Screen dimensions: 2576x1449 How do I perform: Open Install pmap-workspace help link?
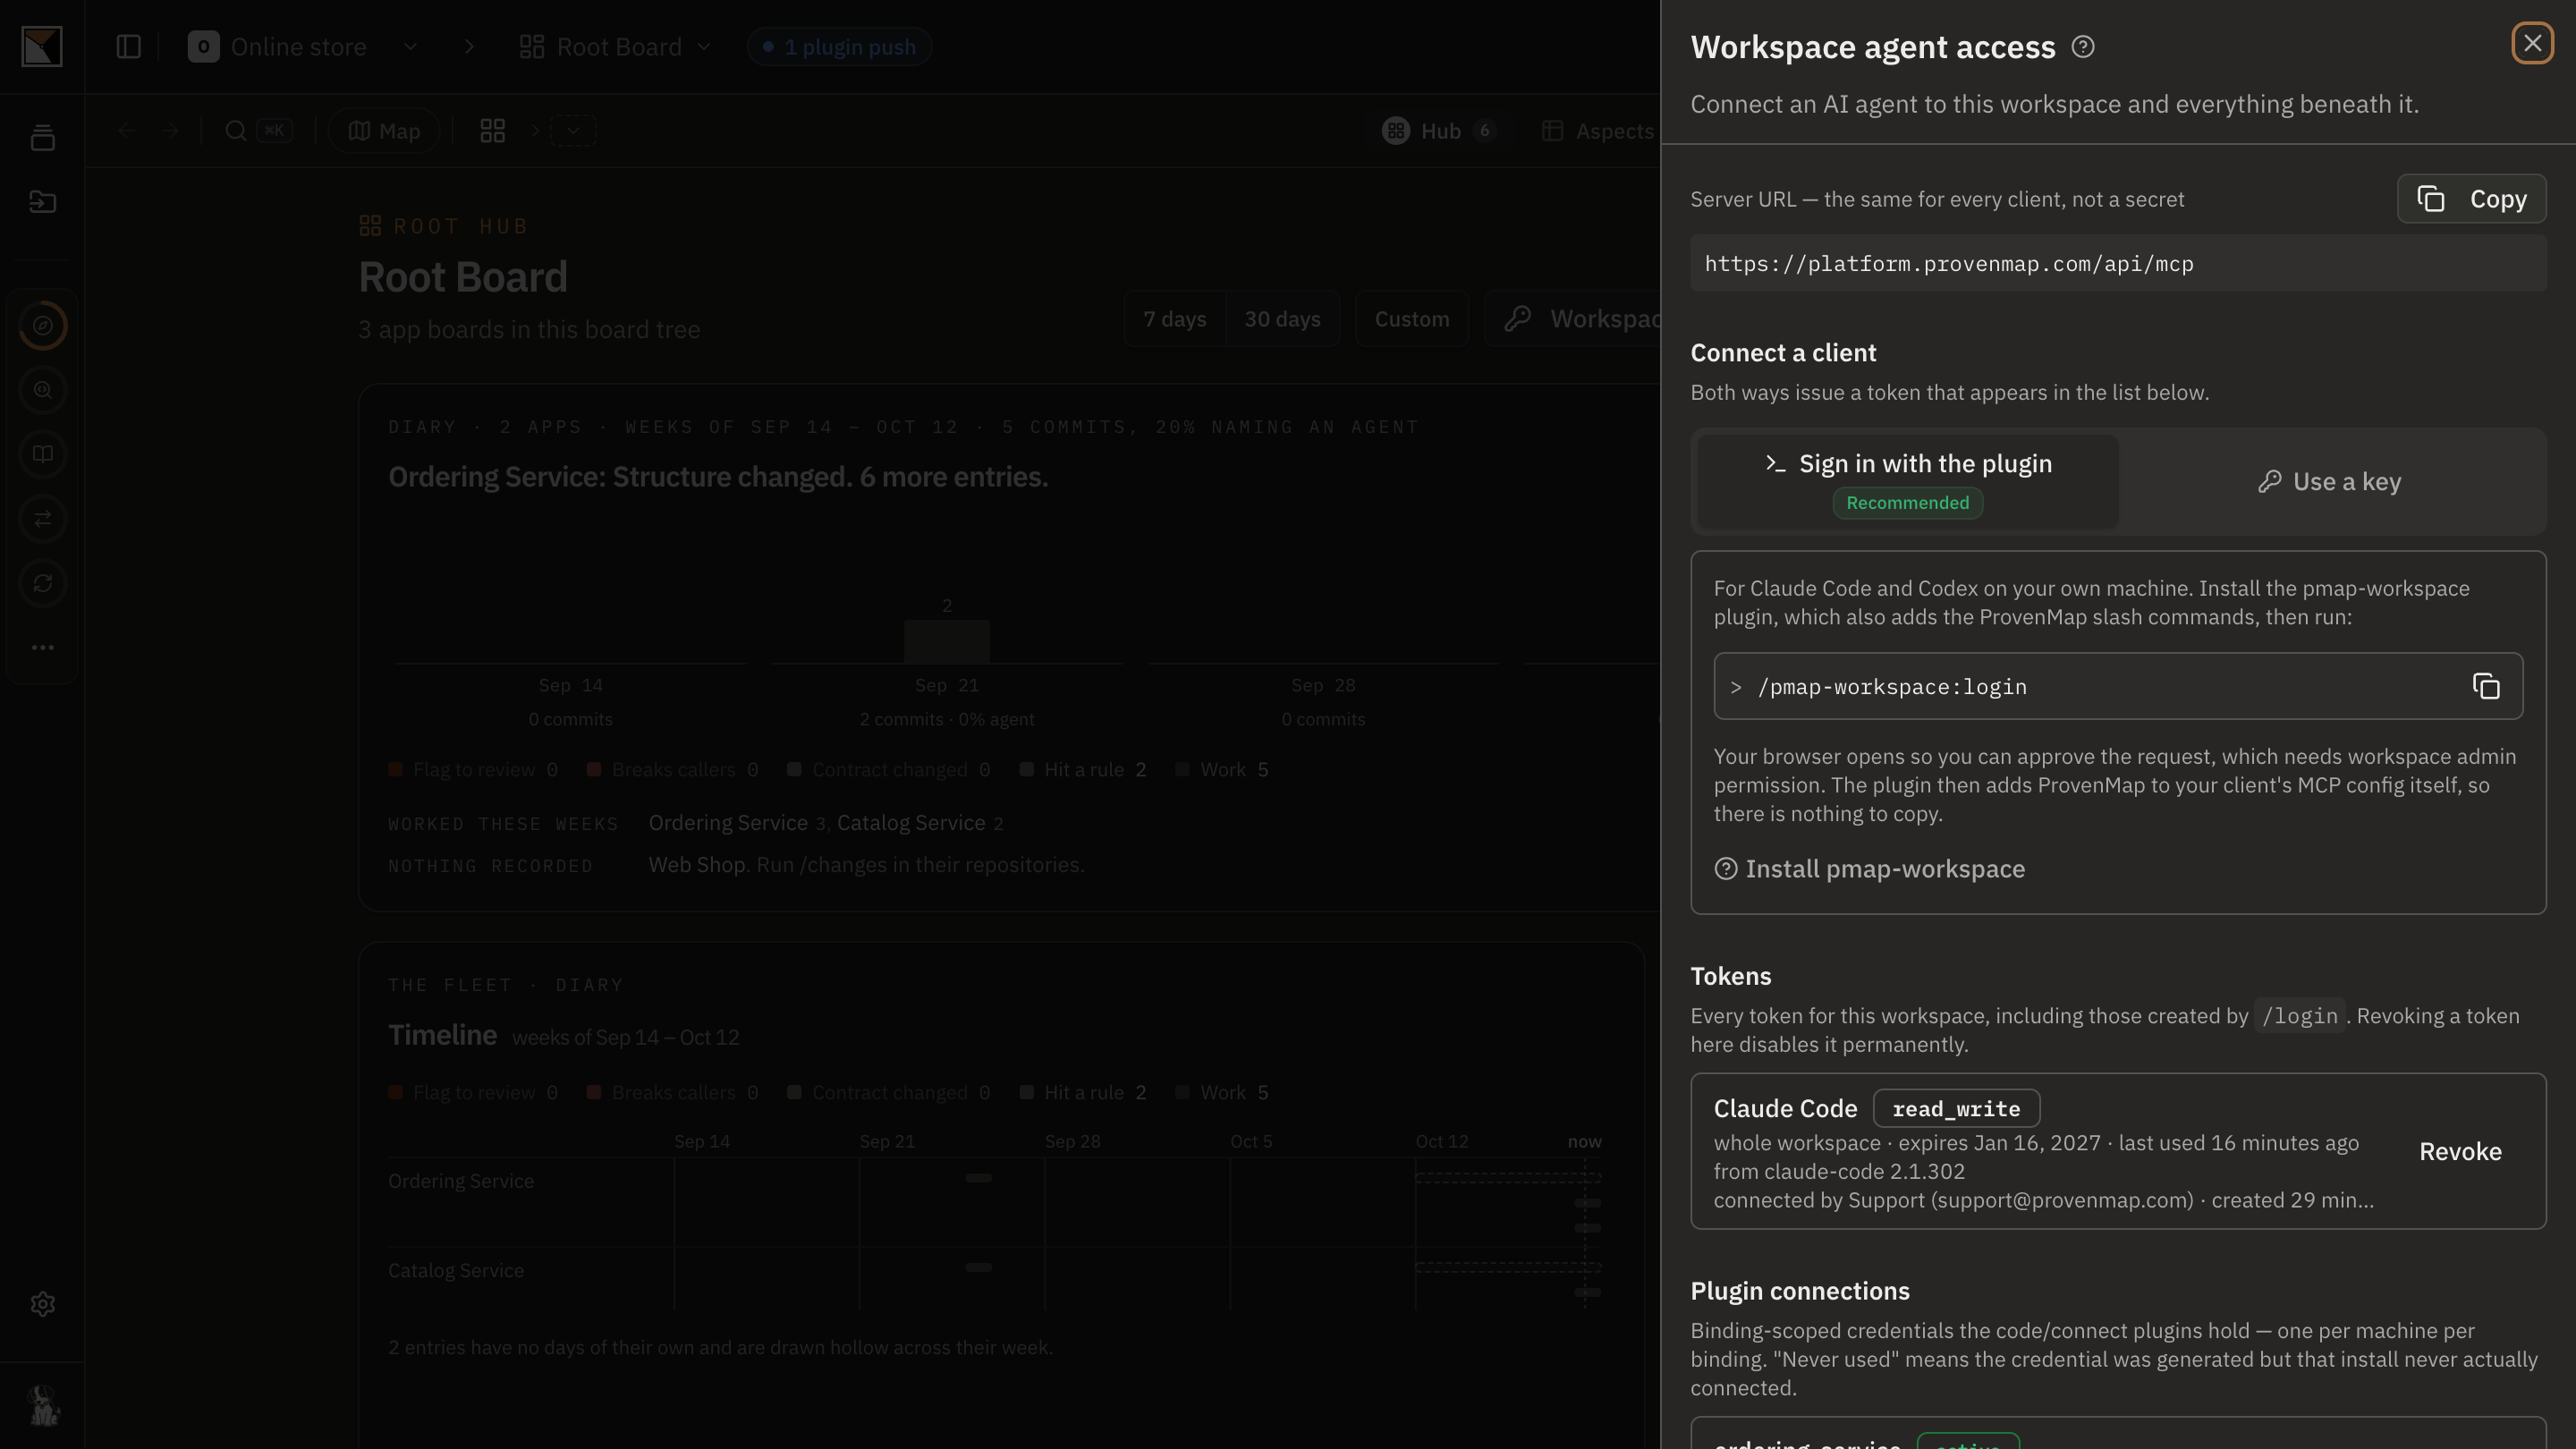(x=1869, y=869)
